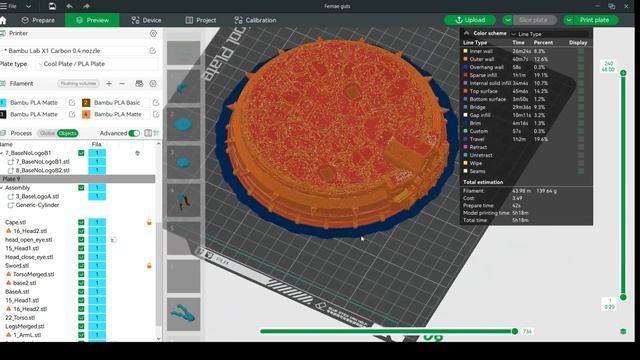Switch to the Preview tab

point(92,20)
